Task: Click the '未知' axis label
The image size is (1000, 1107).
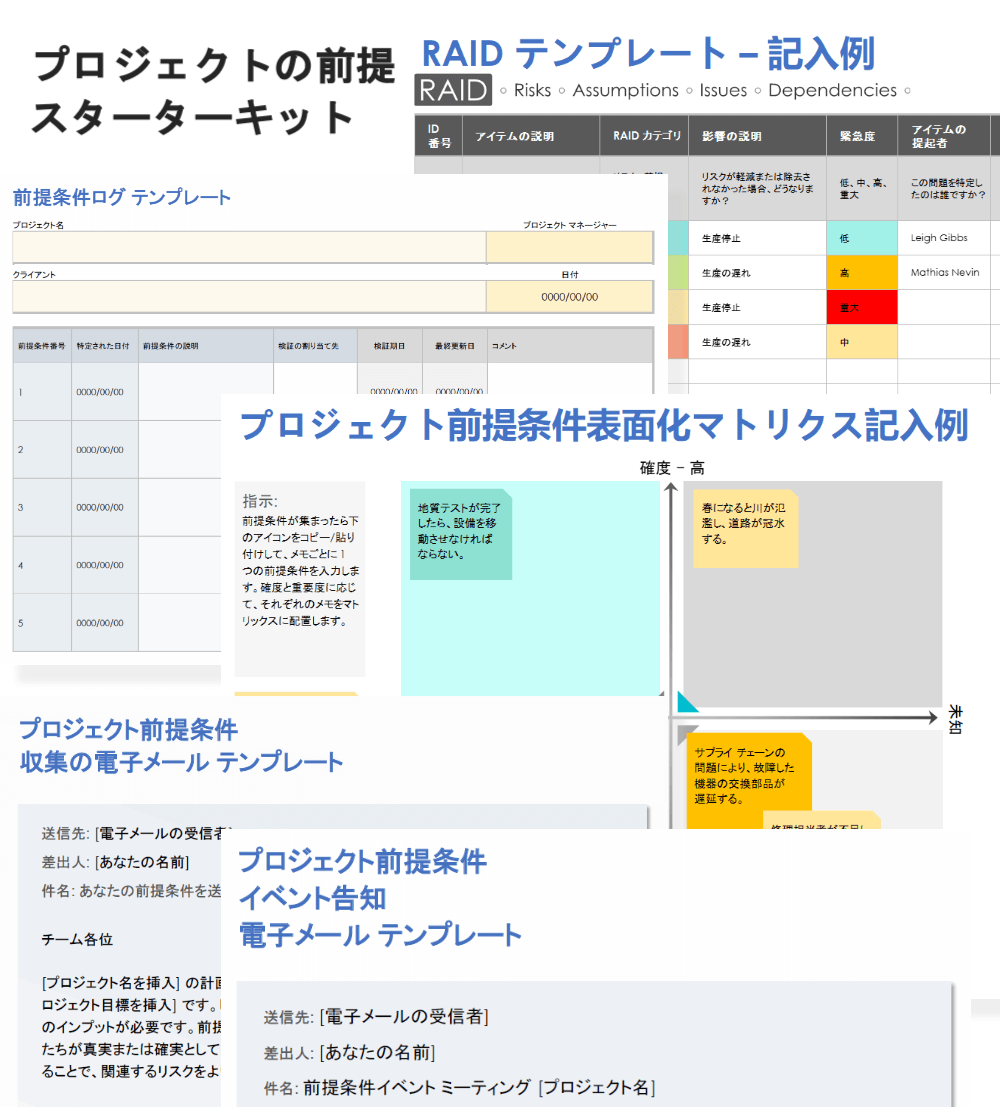Action: pyautogui.click(x=956, y=719)
